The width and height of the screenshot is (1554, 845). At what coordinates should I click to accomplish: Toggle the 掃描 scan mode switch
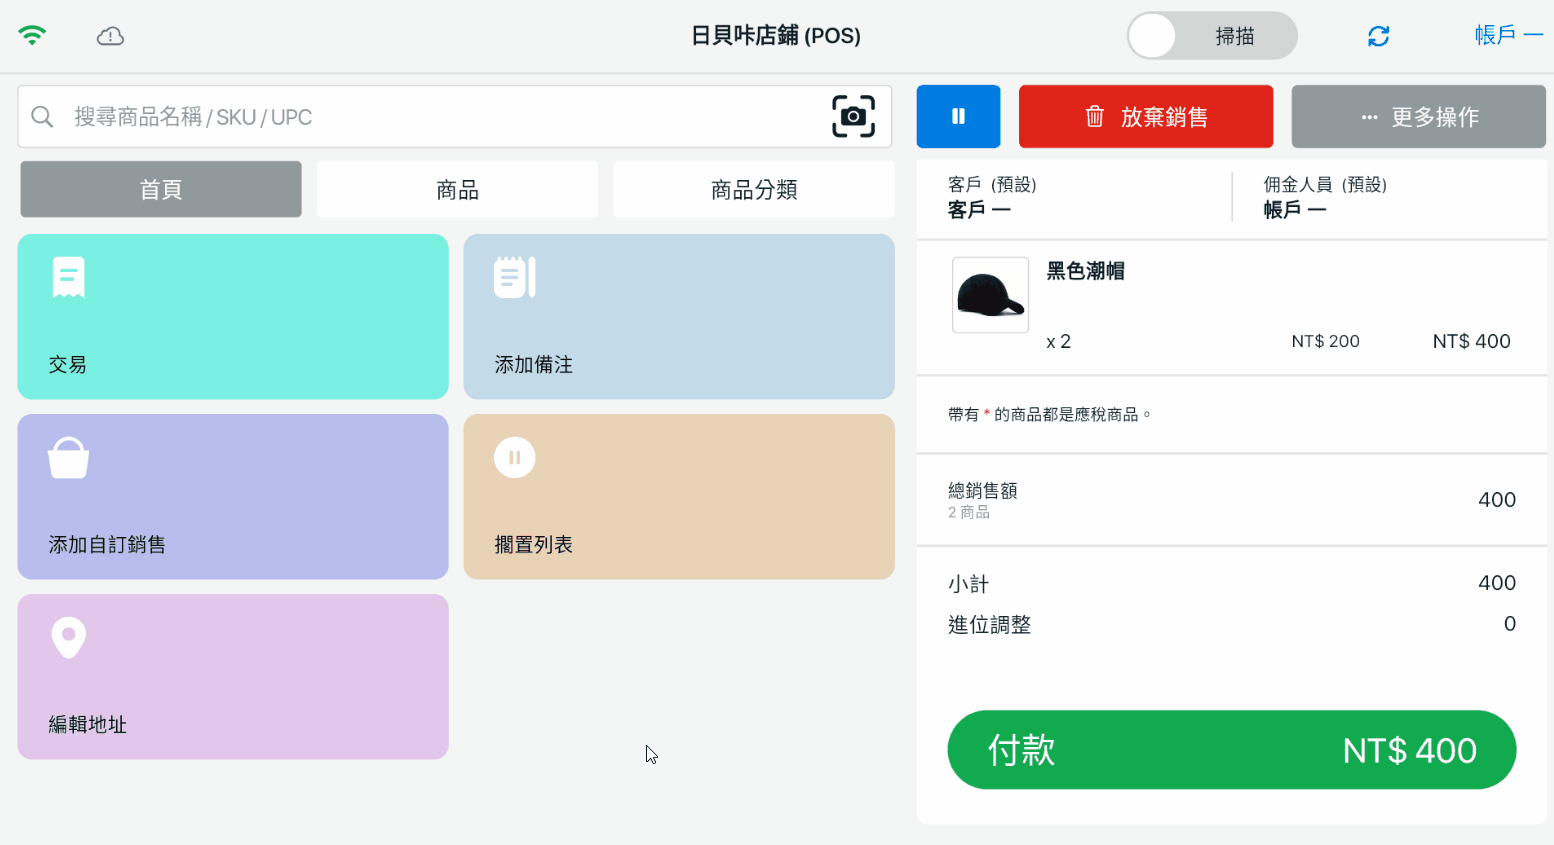tap(1212, 36)
